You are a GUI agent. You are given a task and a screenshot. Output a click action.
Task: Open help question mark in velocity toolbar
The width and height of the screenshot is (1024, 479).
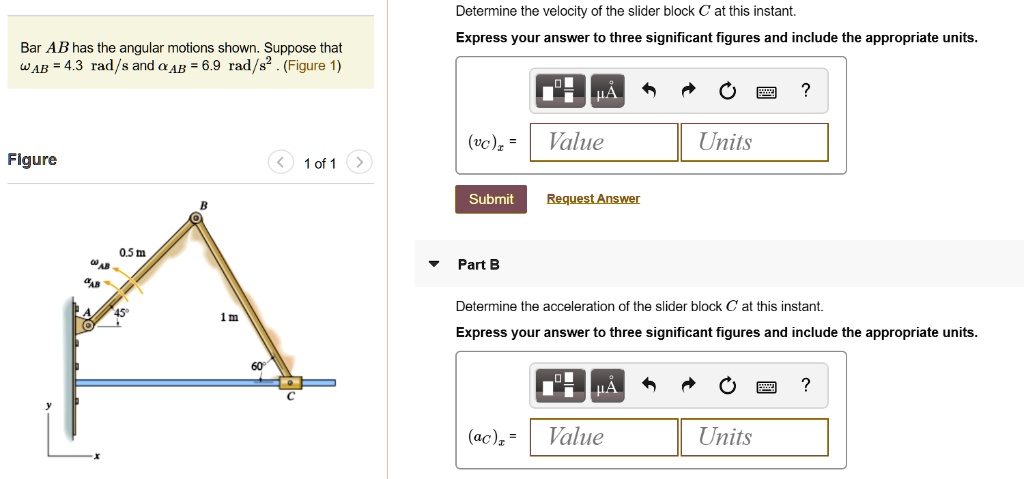pos(805,91)
